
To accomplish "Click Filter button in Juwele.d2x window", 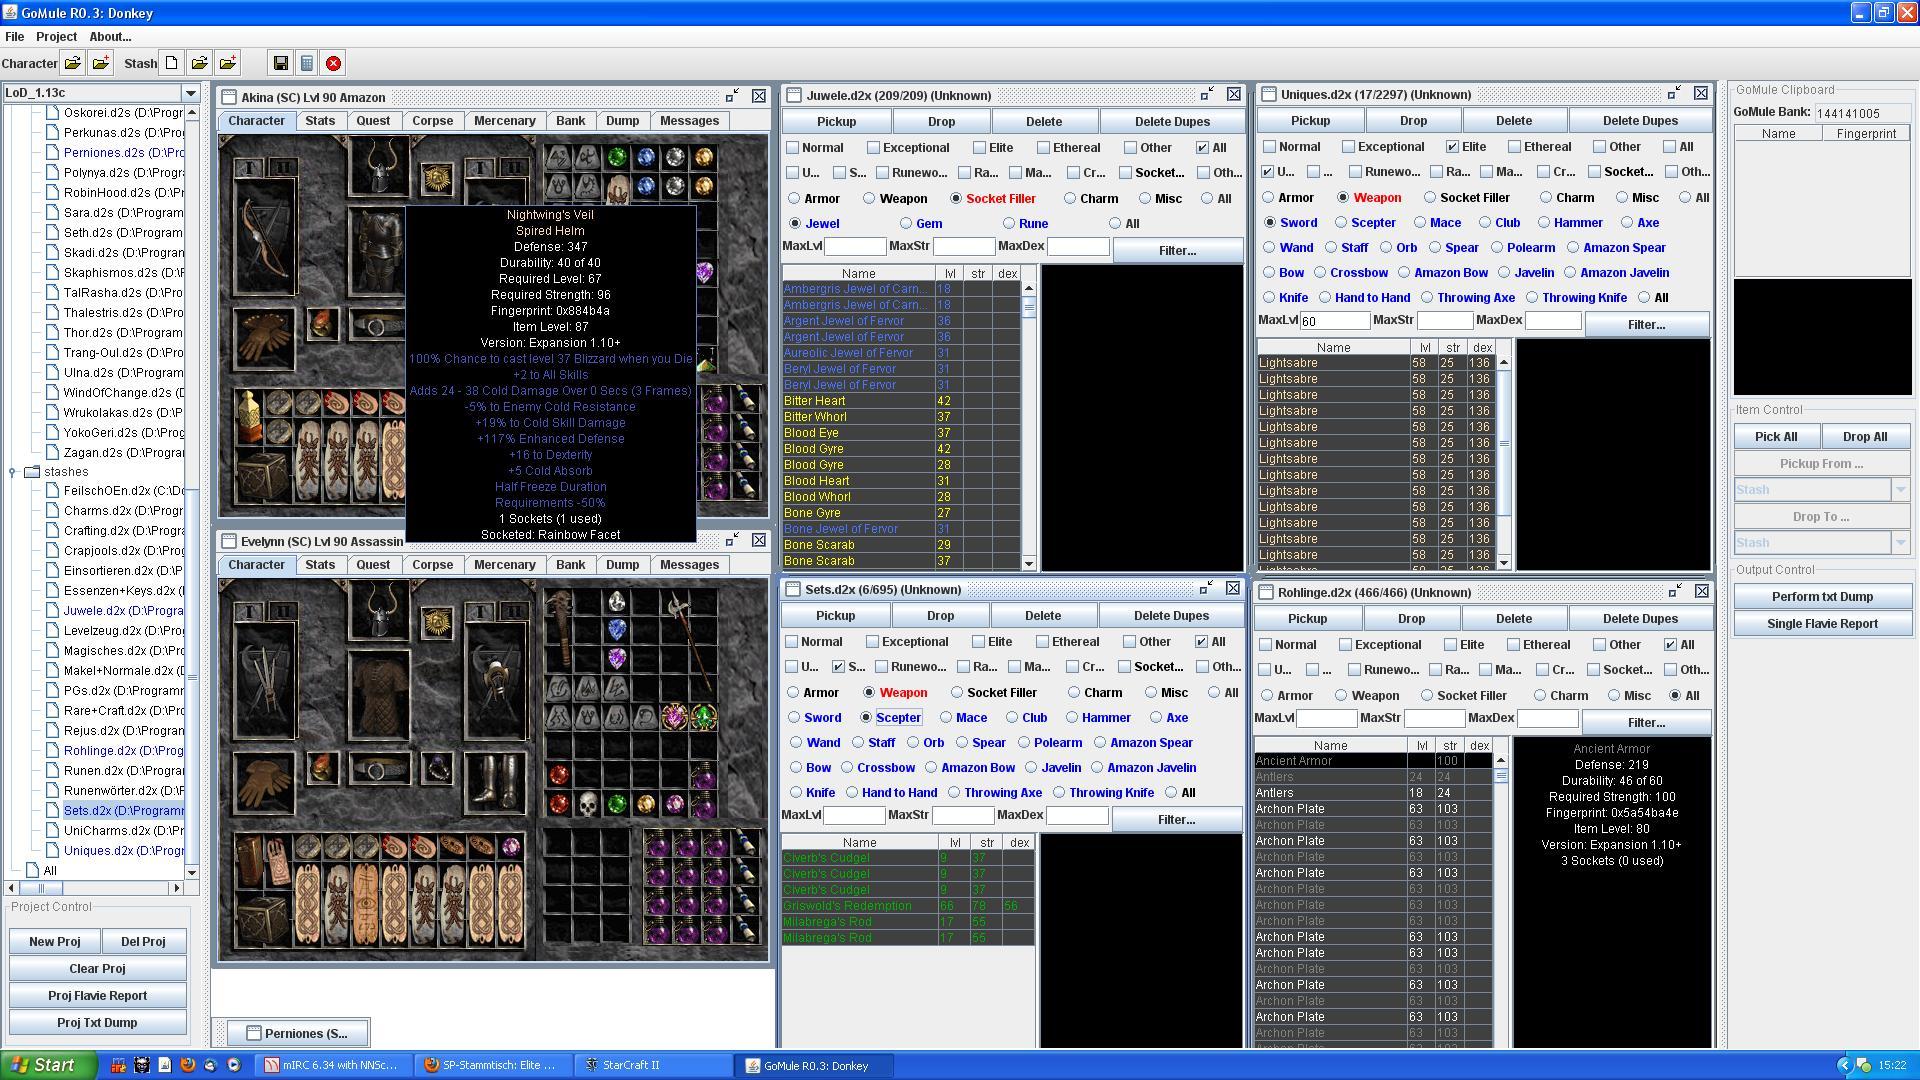I will tap(1177, 250).
